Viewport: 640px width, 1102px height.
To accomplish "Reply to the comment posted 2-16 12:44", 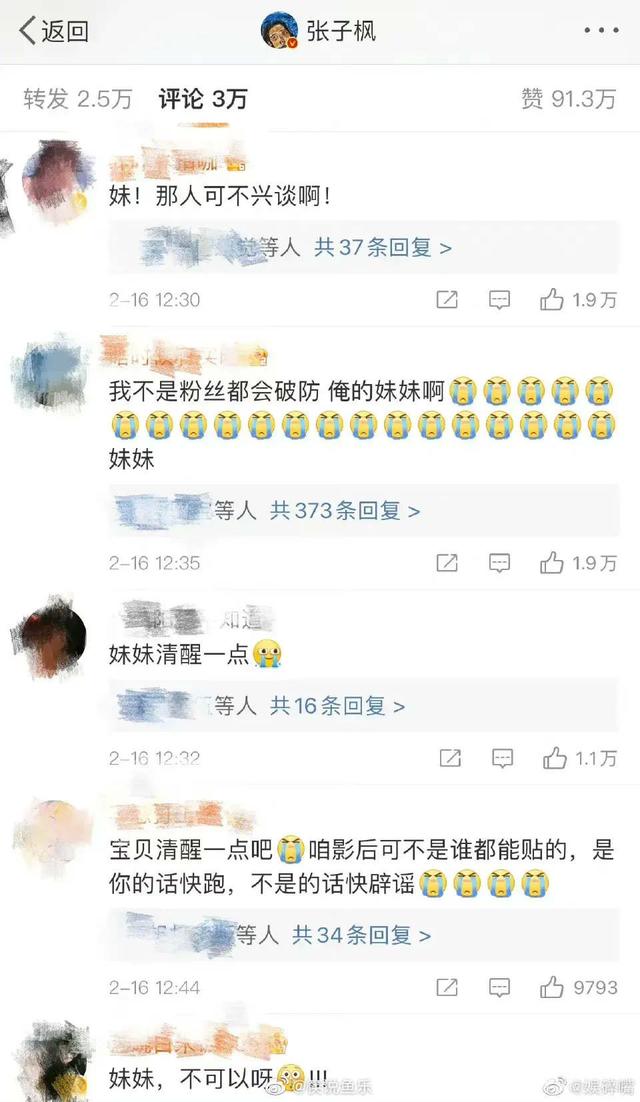I will (499, 987).
